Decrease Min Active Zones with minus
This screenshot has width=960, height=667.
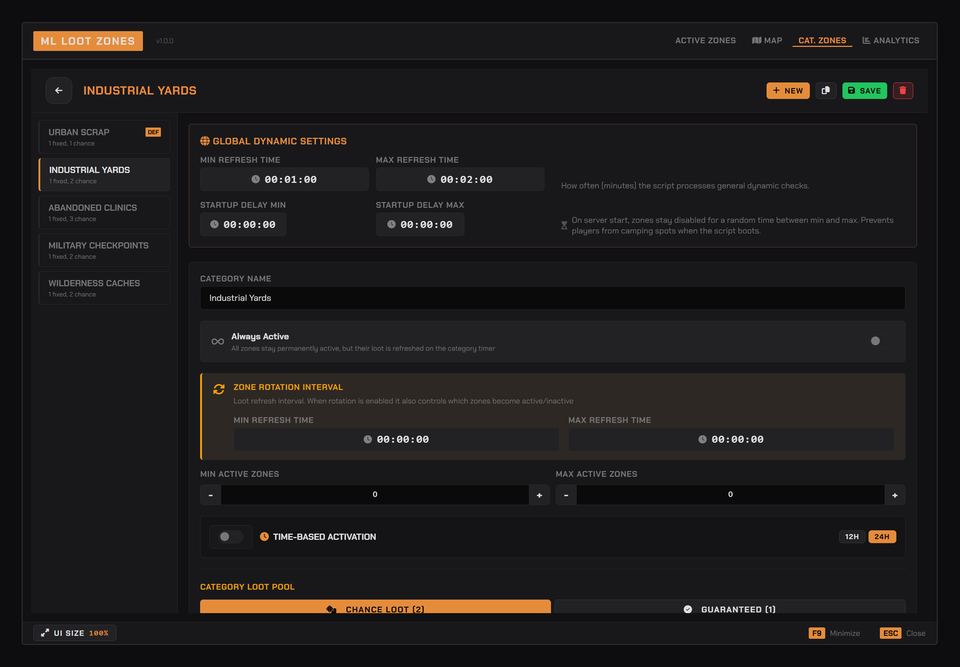211,495
